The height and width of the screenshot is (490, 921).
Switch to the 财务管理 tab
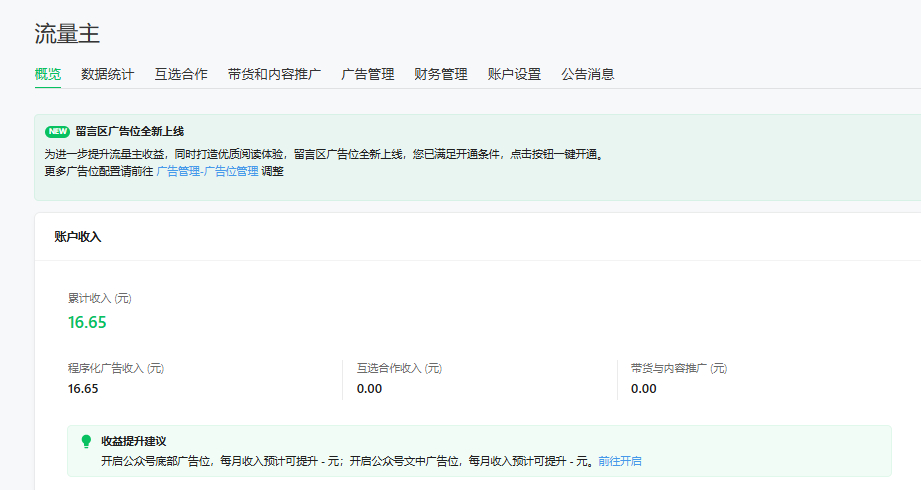click(x=441, y=74)
